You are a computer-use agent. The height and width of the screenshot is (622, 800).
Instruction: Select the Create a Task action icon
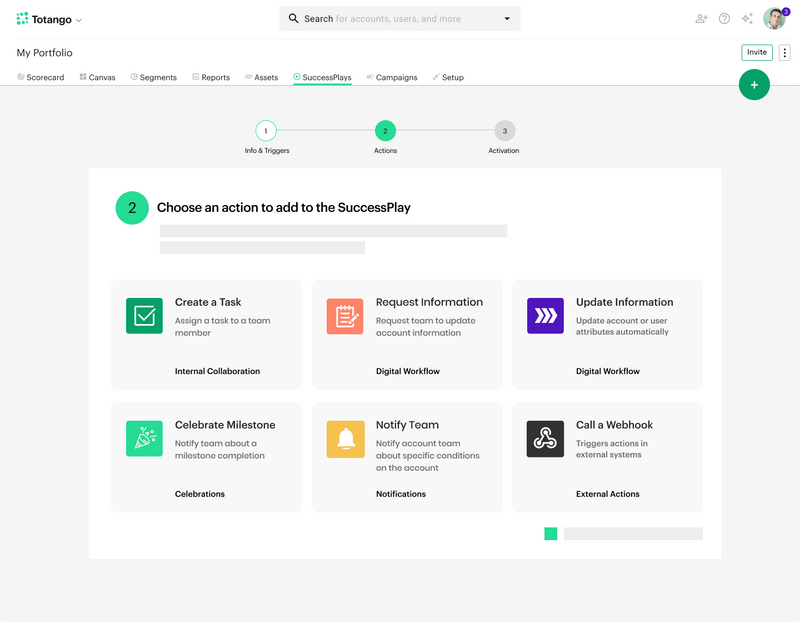[x=145, y=315]
